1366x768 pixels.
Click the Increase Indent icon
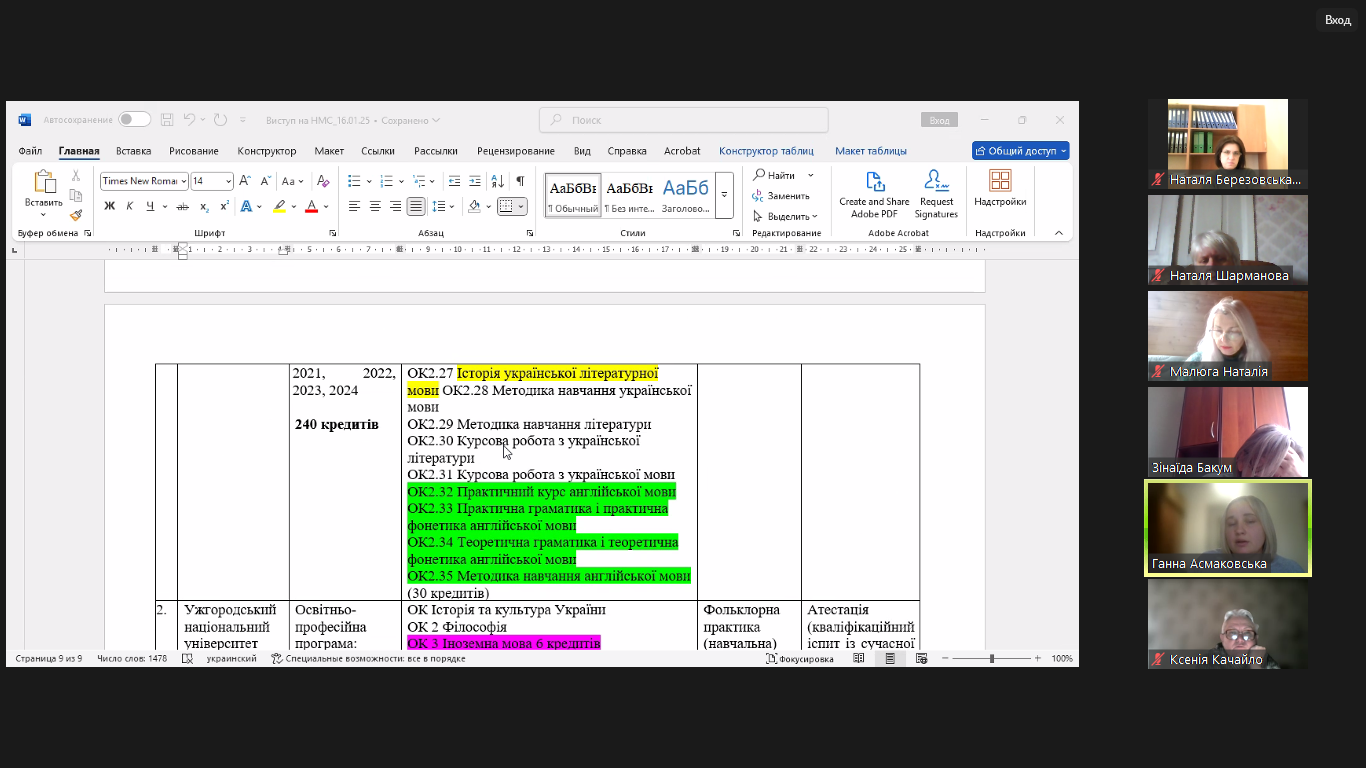click(475, 181)
